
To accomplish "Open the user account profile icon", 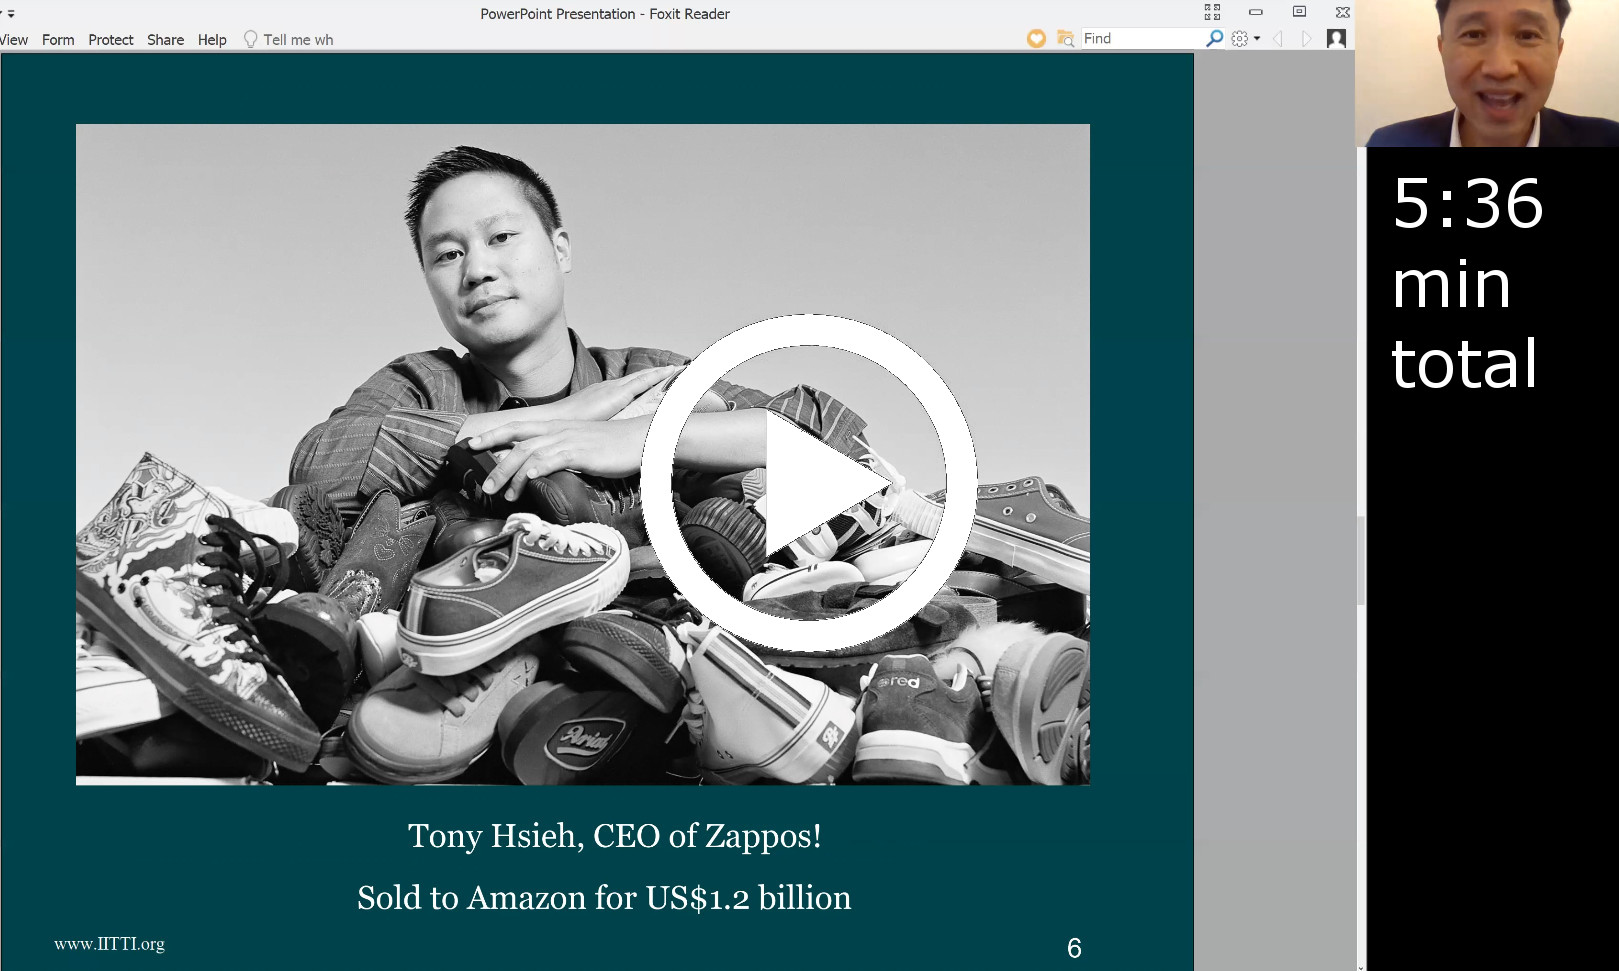I will click(x=1336, y=38).
